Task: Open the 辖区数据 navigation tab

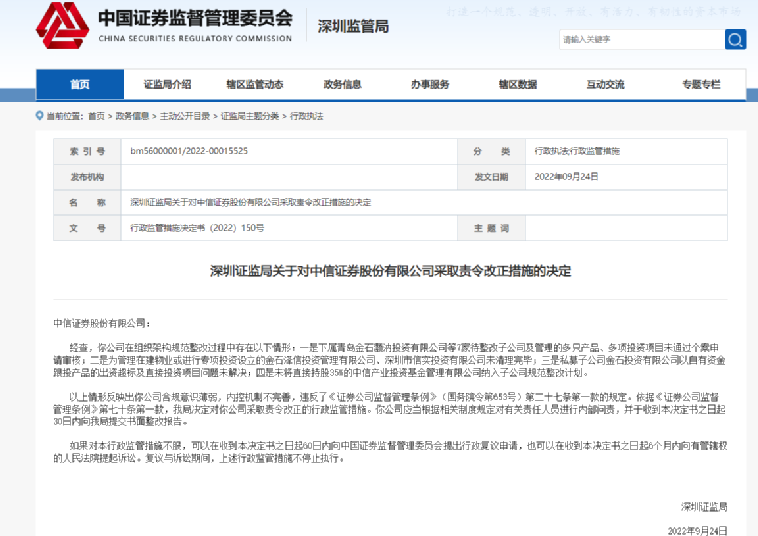Action: click(518, 85)
